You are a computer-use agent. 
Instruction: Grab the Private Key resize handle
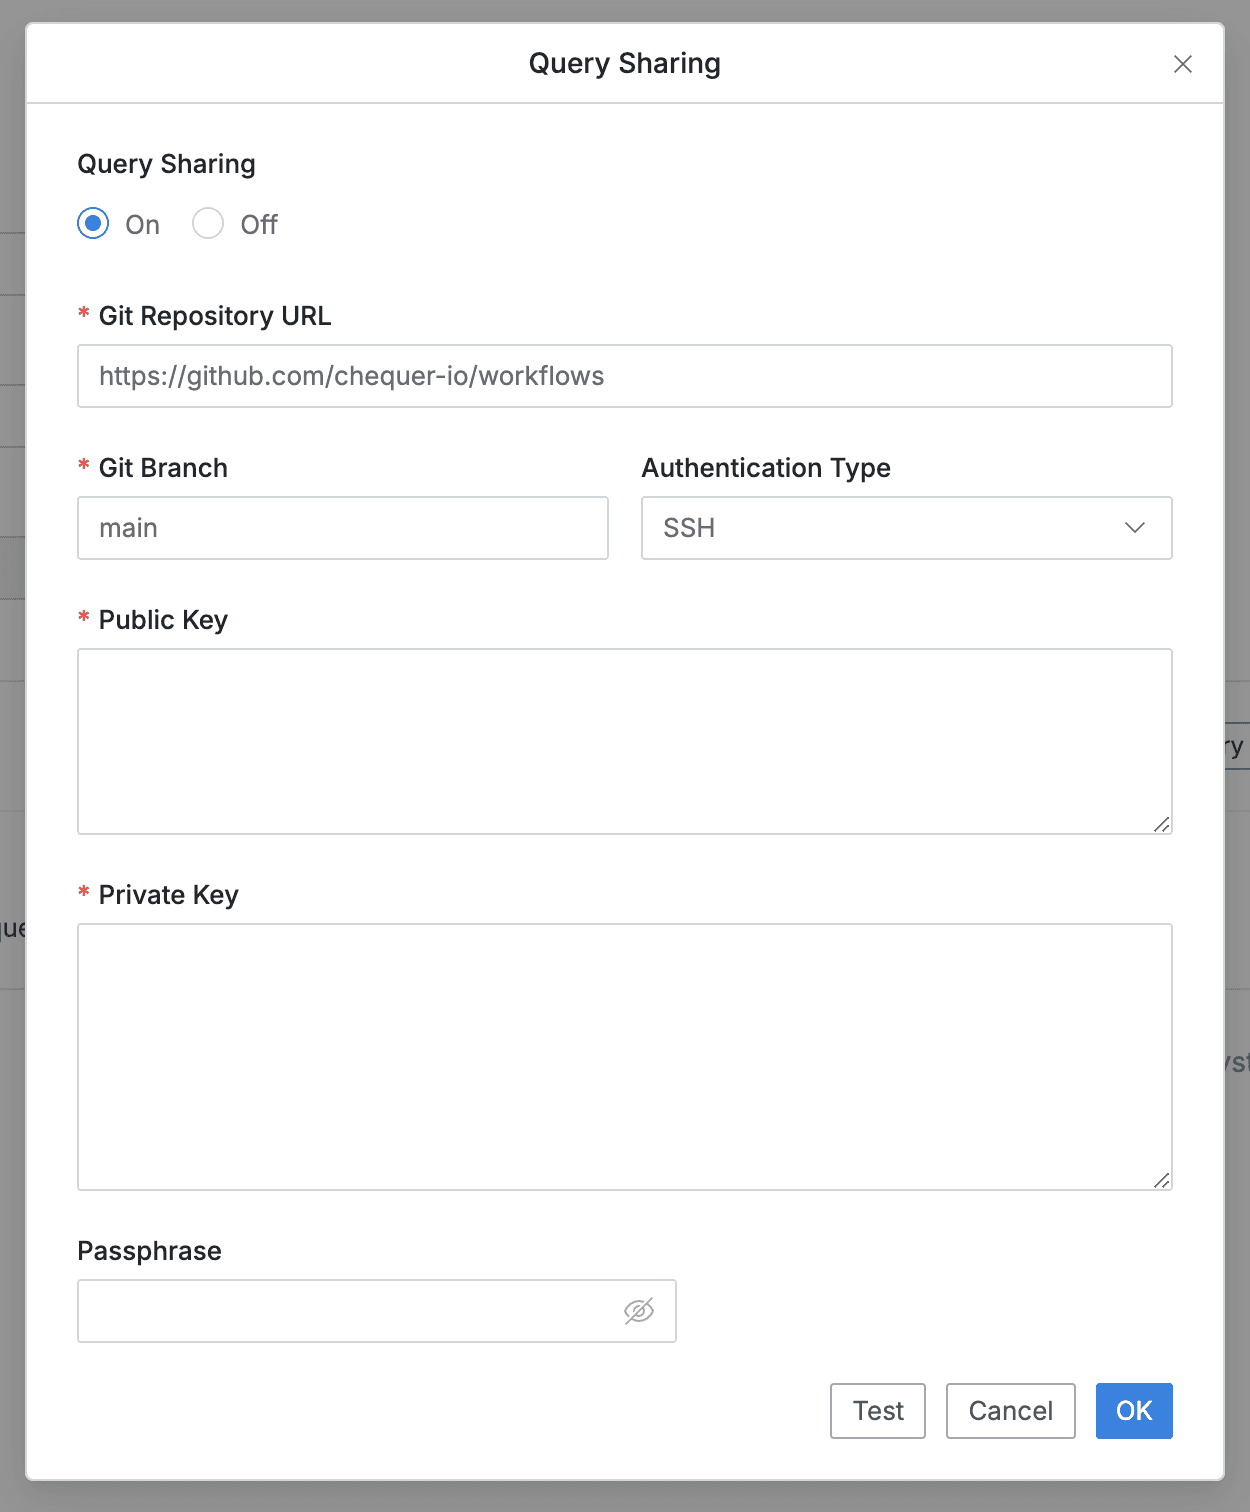[1161, 1180]
